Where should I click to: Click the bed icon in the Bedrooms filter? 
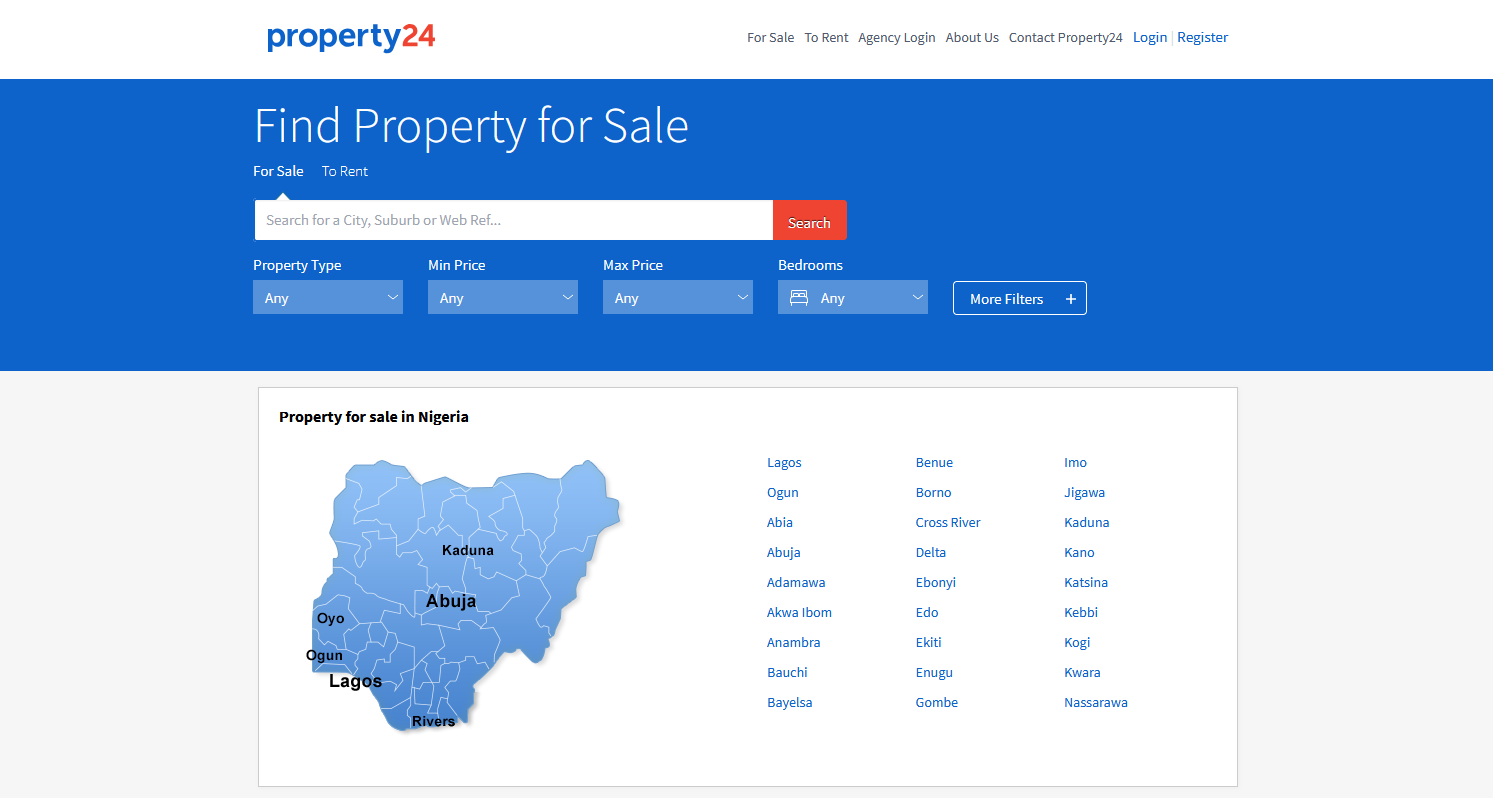pyautogui.click(x=797, y=296)
